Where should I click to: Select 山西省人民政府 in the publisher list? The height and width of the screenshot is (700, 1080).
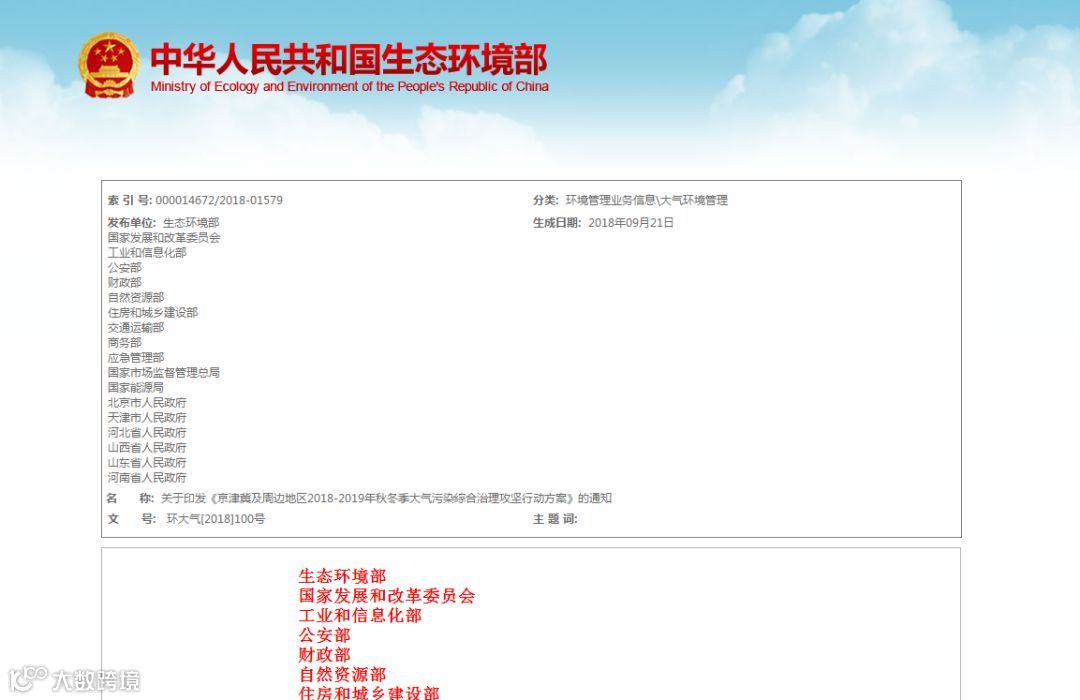pos(147,448)
